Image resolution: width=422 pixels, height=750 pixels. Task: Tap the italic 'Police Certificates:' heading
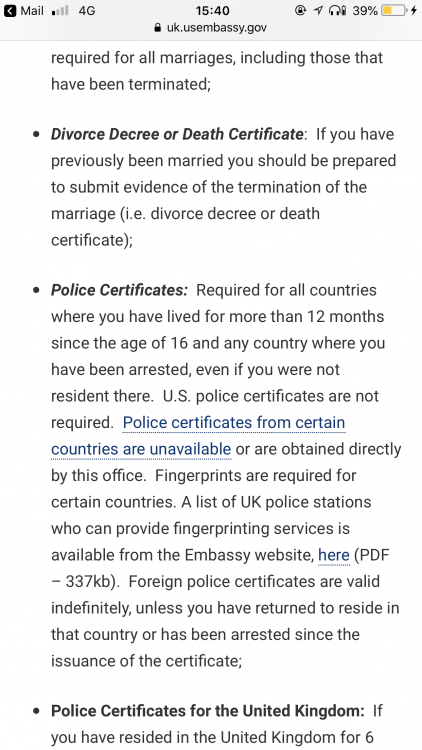pos(119,290)
